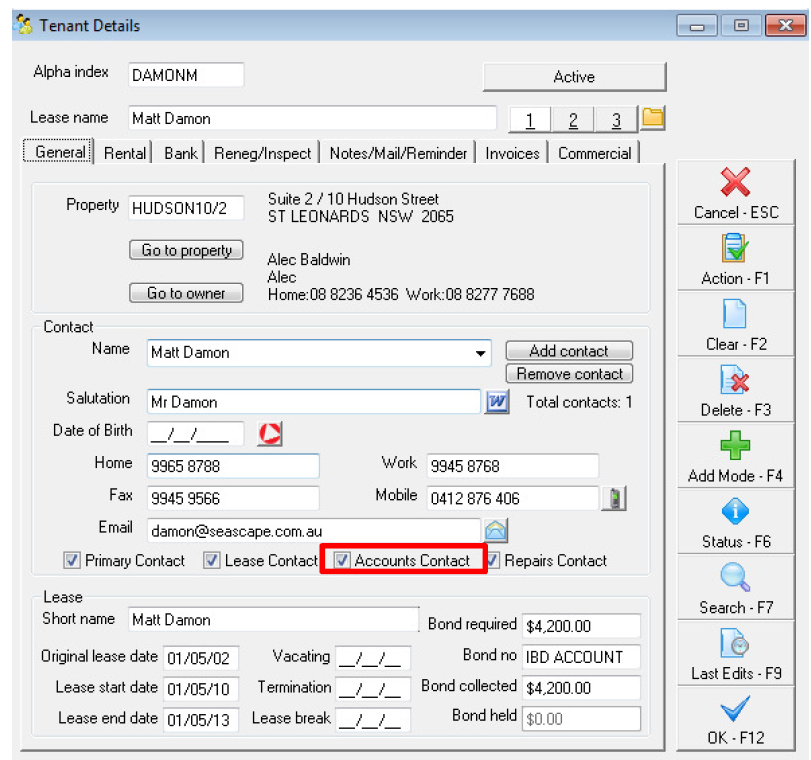This screenshot has height=760, width=811.
Task: Open the Last Edits - F9 clock icon
Action: point(735,643)
